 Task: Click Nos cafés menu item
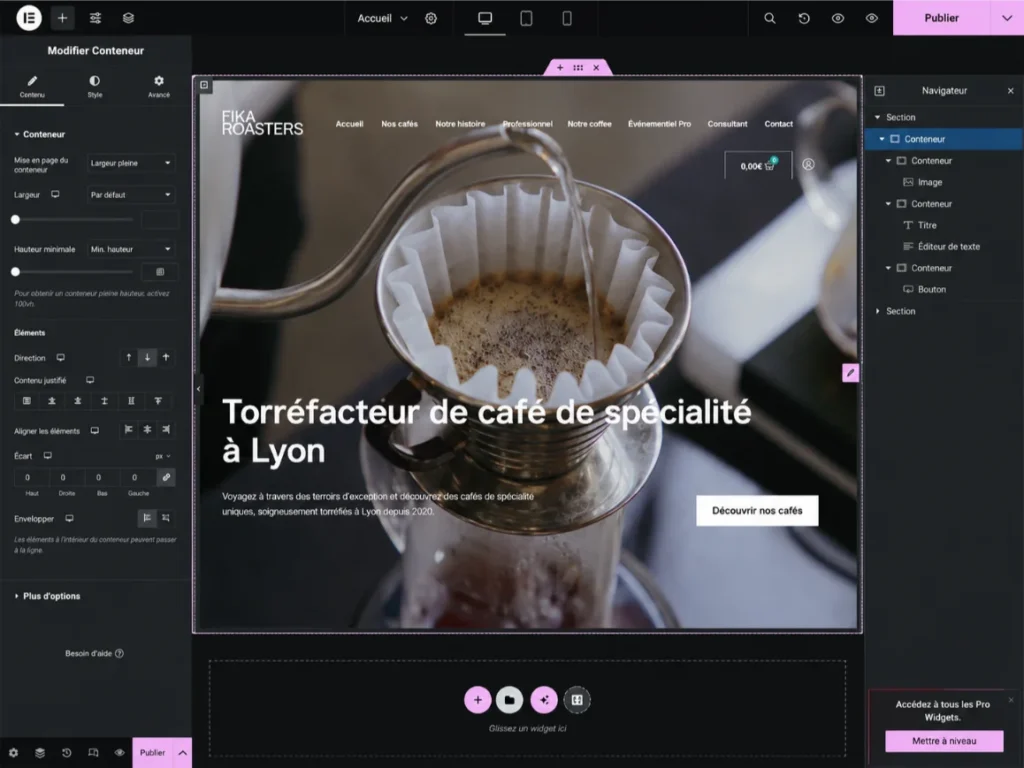pos(399,123)
